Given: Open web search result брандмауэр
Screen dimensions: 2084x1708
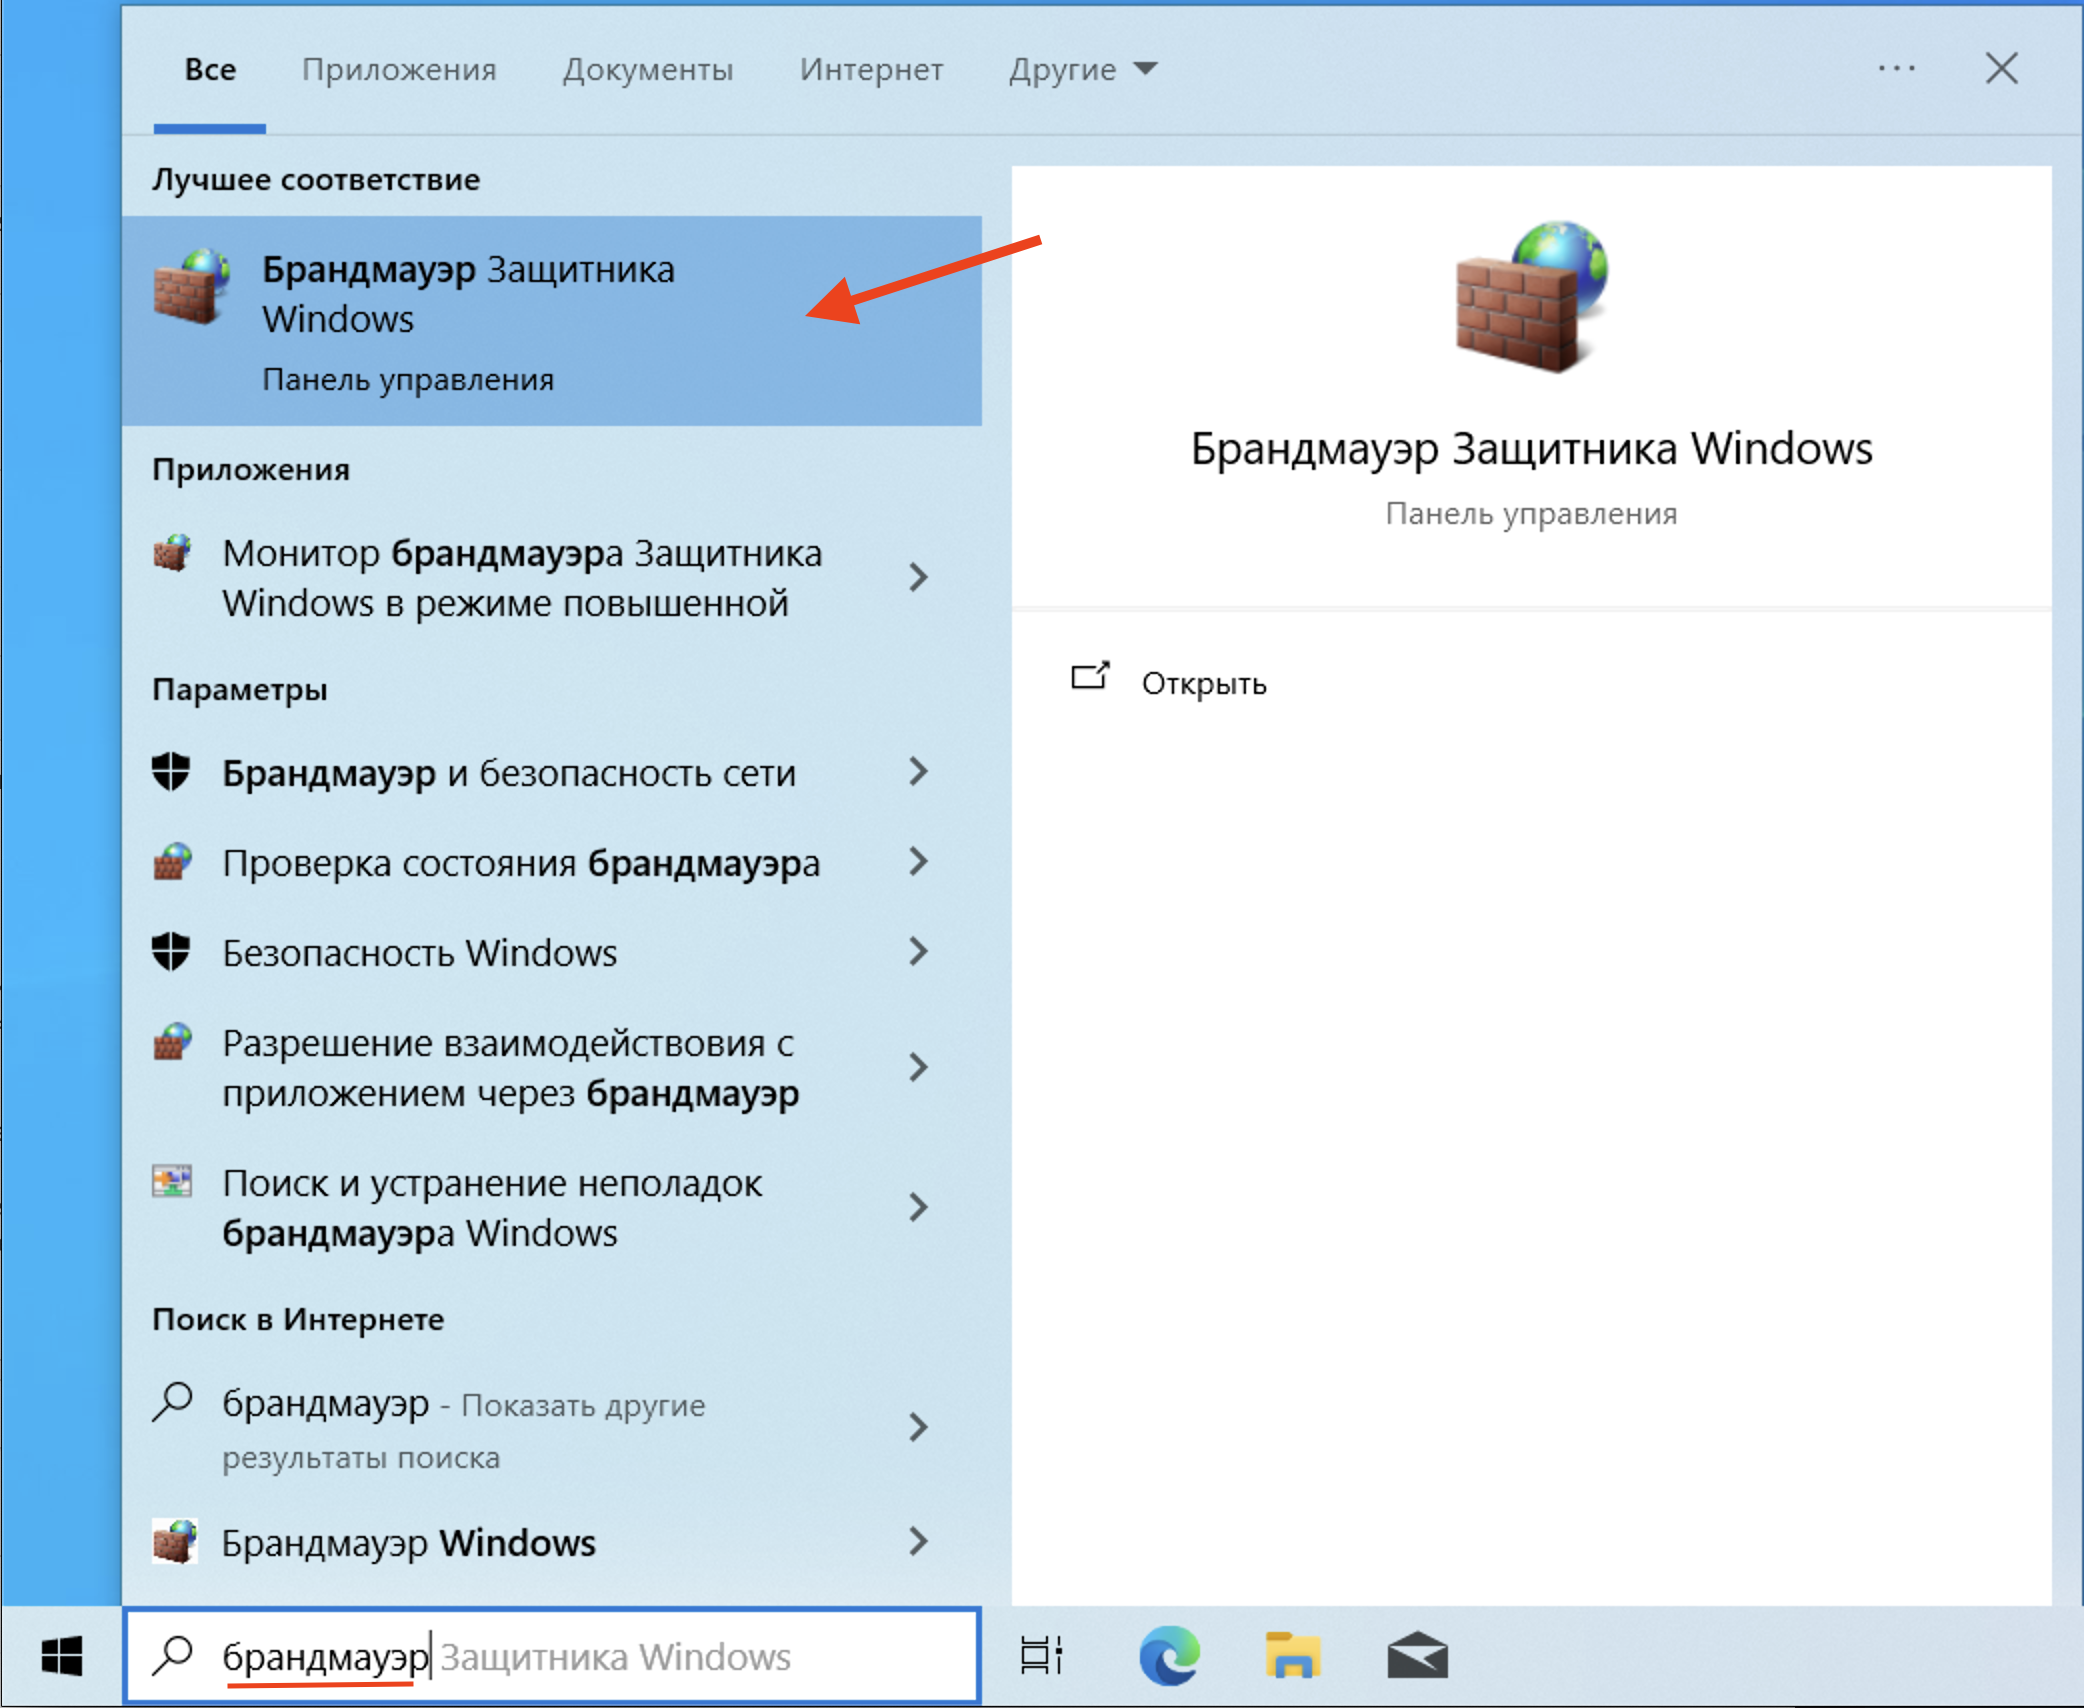Looking at the screenshot, I should [552, 1428].
